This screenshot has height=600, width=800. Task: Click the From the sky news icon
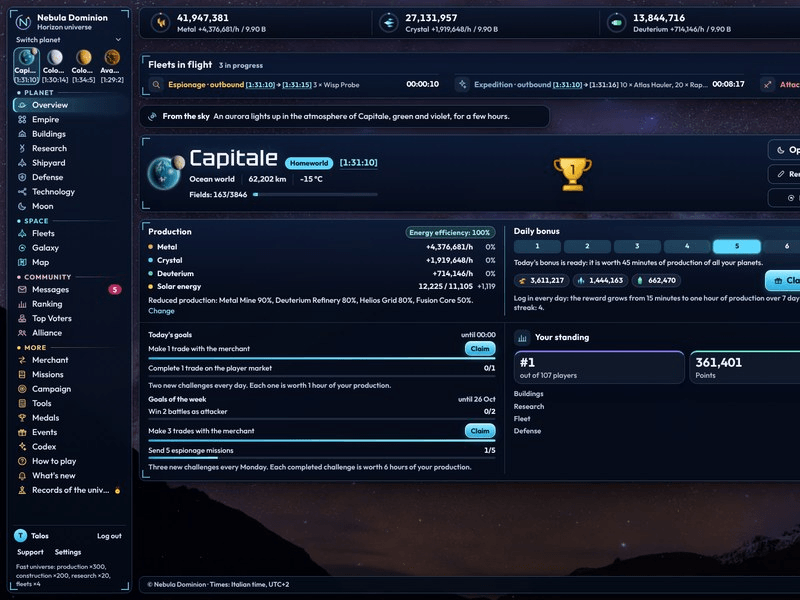(x=152, y=116)
